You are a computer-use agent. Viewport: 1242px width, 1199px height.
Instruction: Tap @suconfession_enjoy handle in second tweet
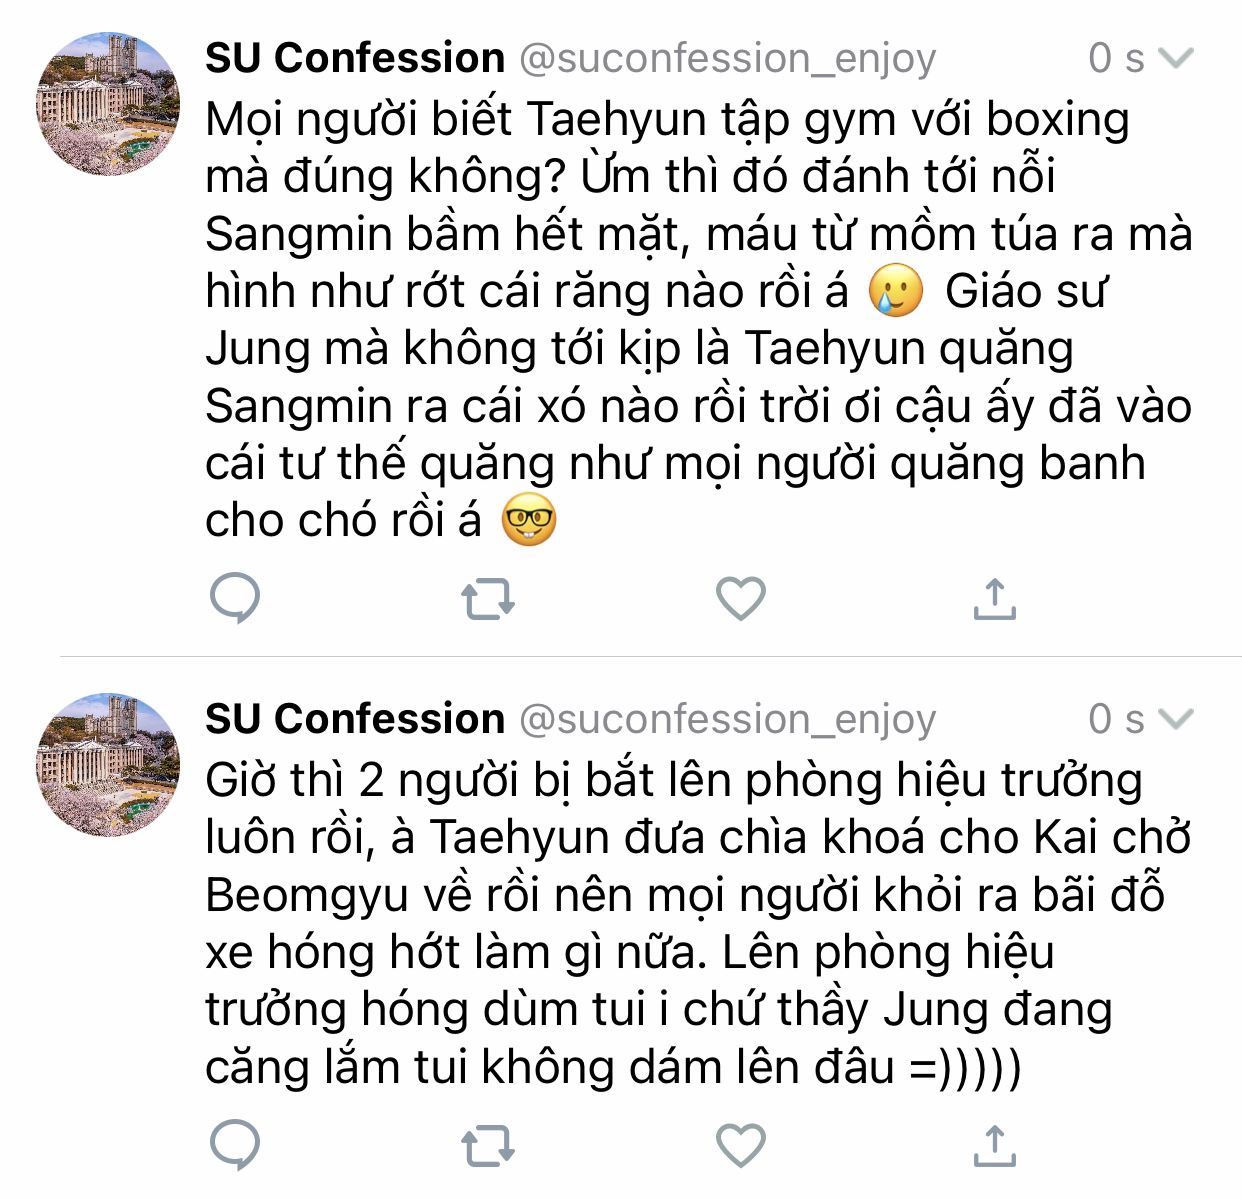[x=727, y=720]
